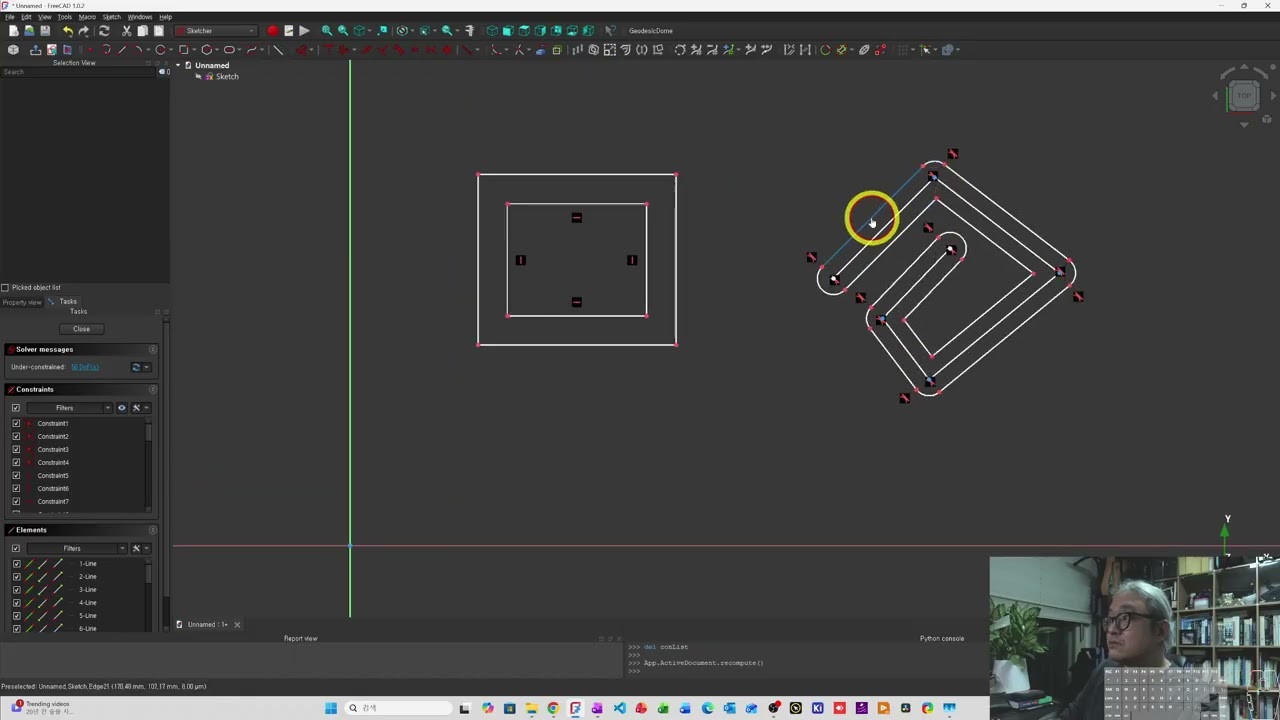Collapse the Unnamed document tree node
This screenshot has width=1280, height=720.
click(178, 65)
